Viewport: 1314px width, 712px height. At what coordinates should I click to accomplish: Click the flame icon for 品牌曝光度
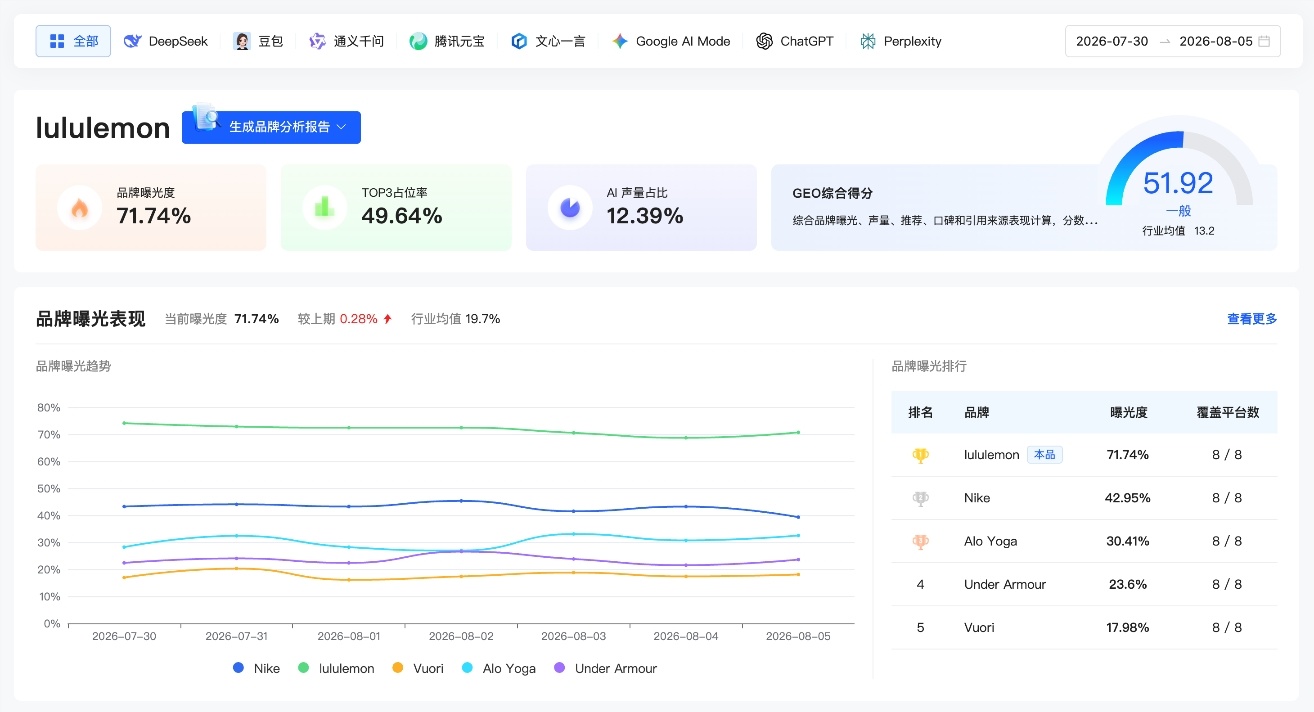[79, 208]
